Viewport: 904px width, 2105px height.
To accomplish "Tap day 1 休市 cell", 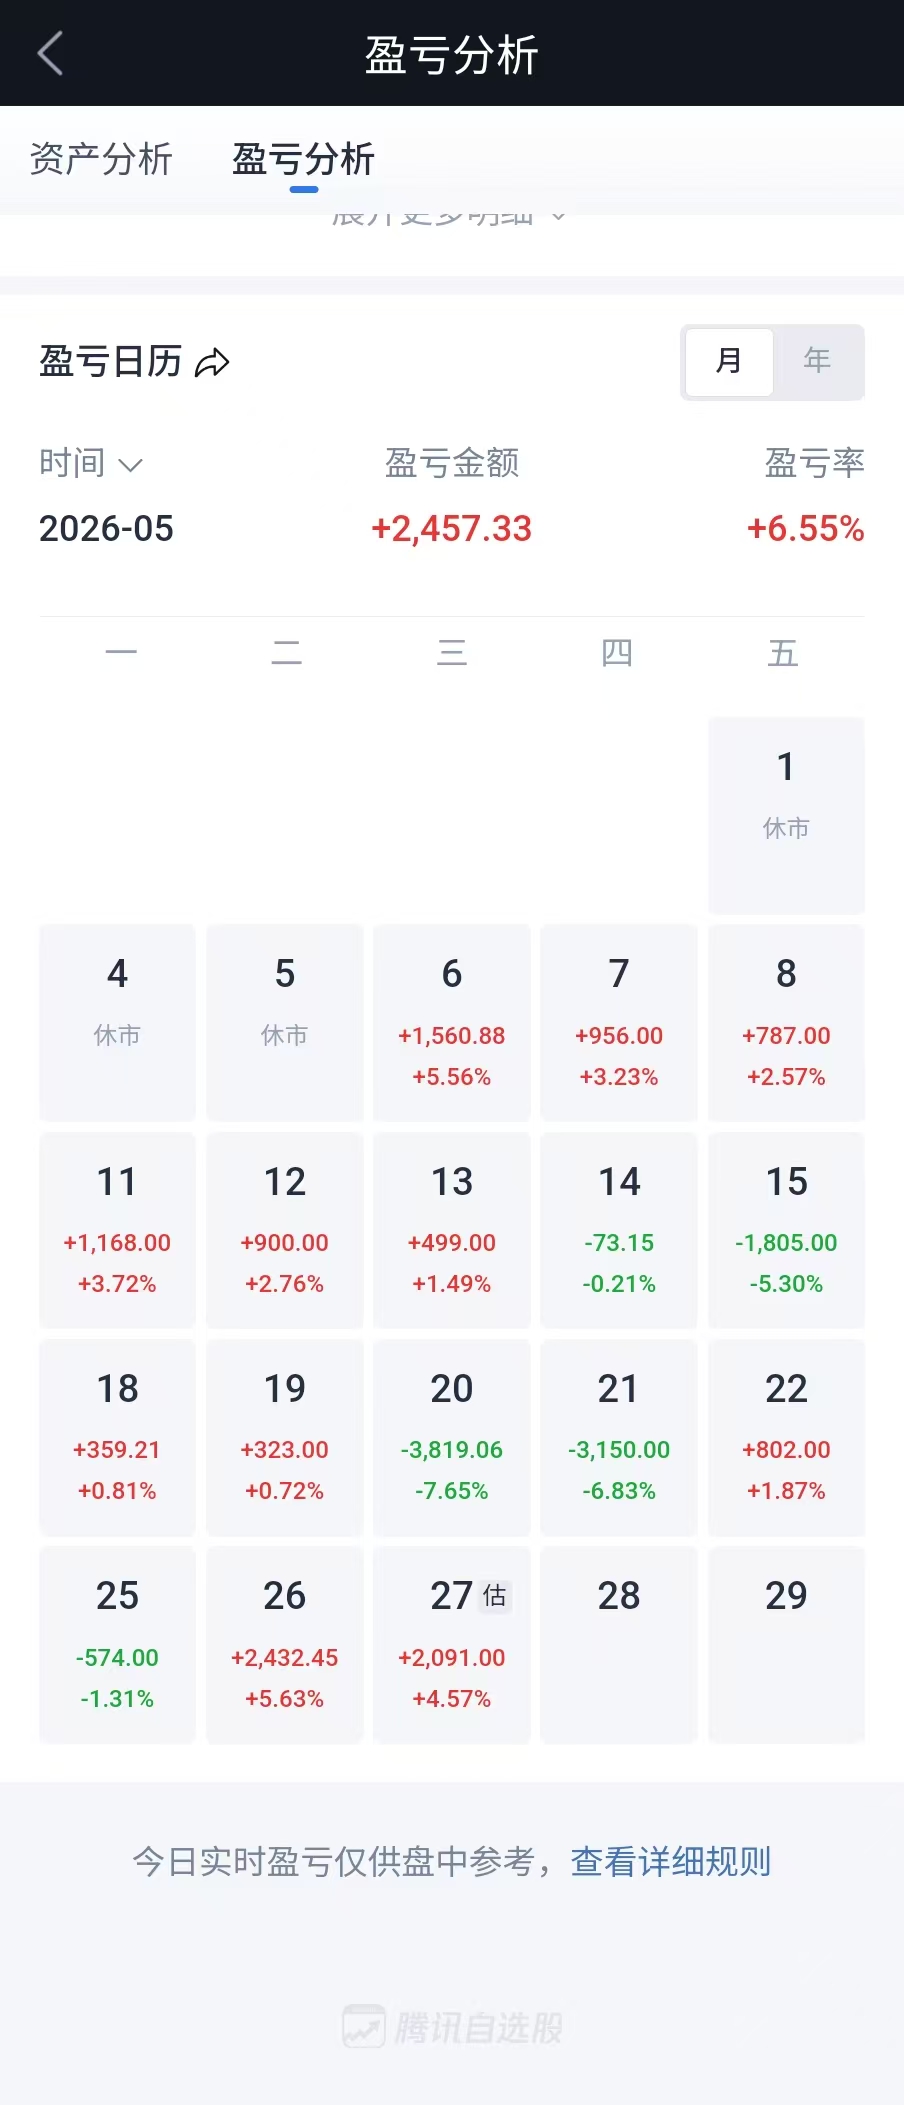I will (x=786, y=815).
